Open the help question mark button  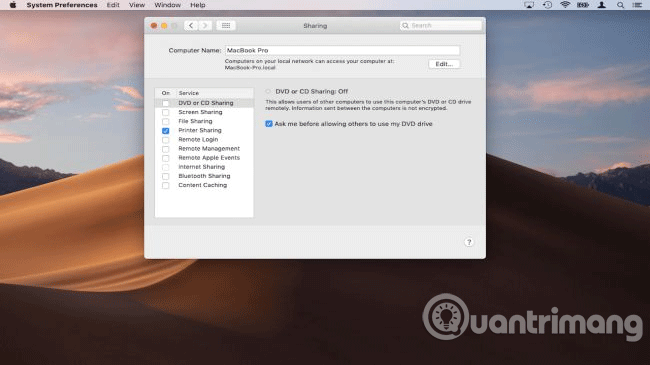point(469,242)
